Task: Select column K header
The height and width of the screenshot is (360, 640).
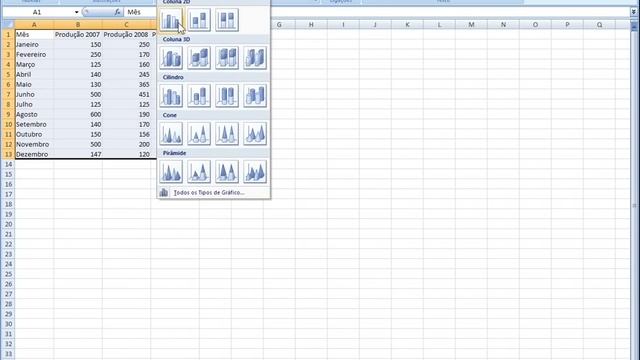Action: pyautogui.click(x=407, y=24)
